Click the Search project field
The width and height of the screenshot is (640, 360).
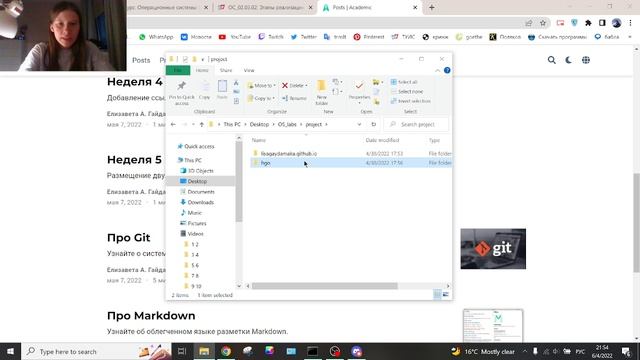416,124
